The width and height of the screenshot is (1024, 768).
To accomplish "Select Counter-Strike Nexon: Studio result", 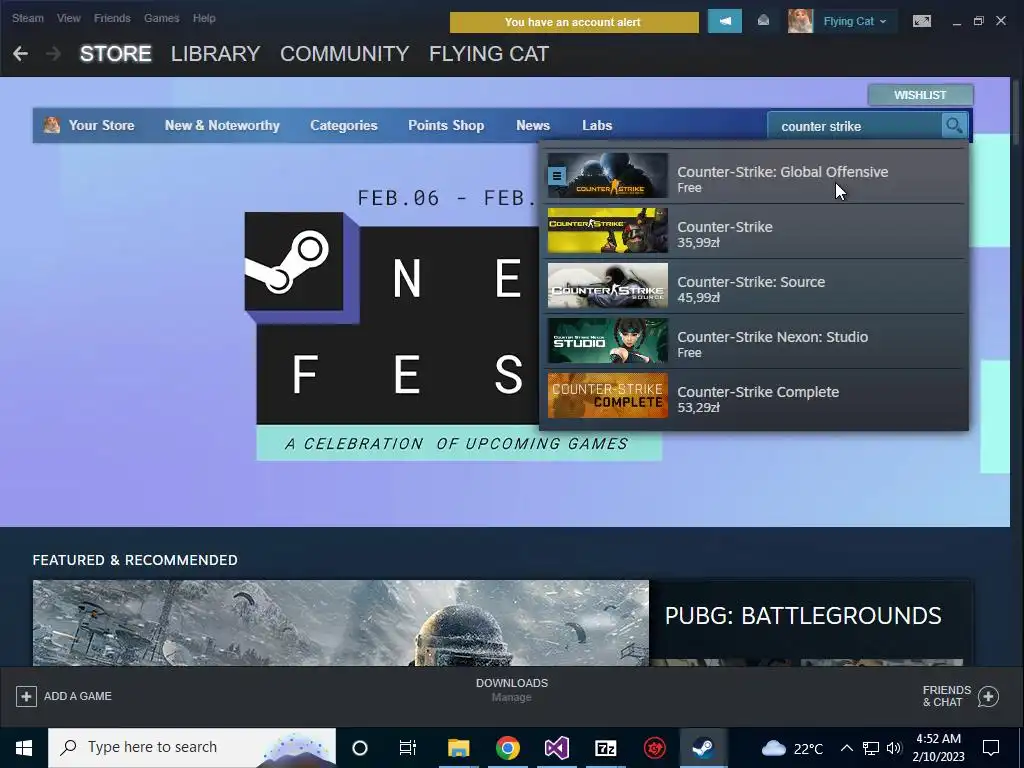I will (755, 341).
